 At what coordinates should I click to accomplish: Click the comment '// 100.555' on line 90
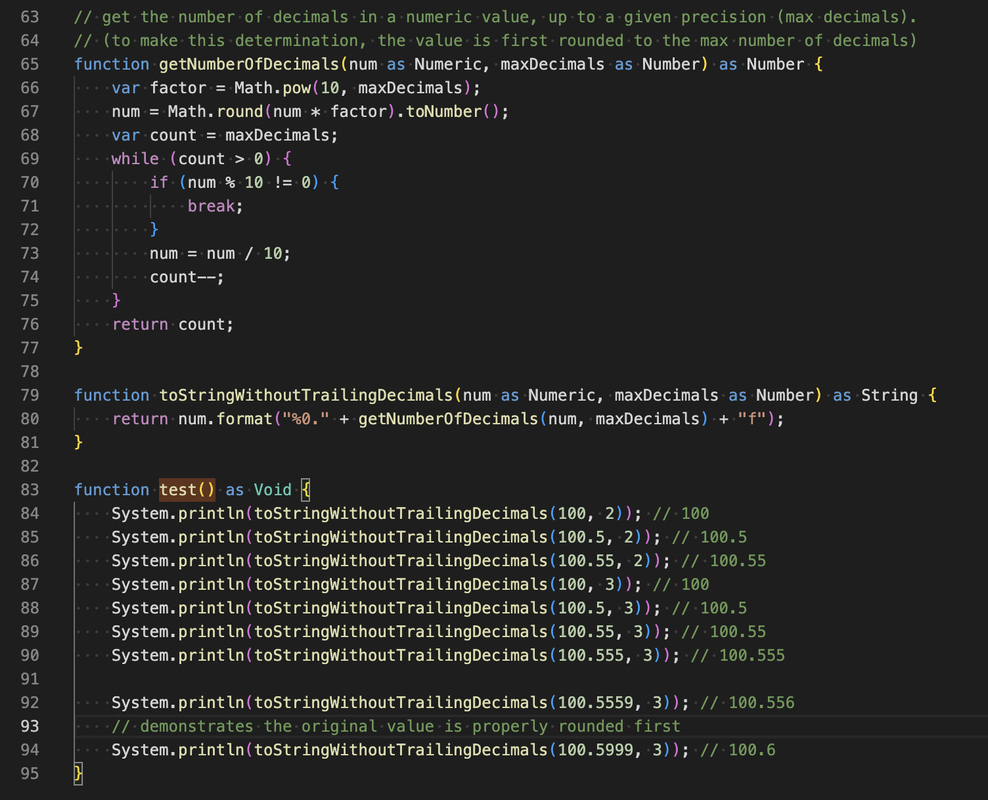[737, 655]
